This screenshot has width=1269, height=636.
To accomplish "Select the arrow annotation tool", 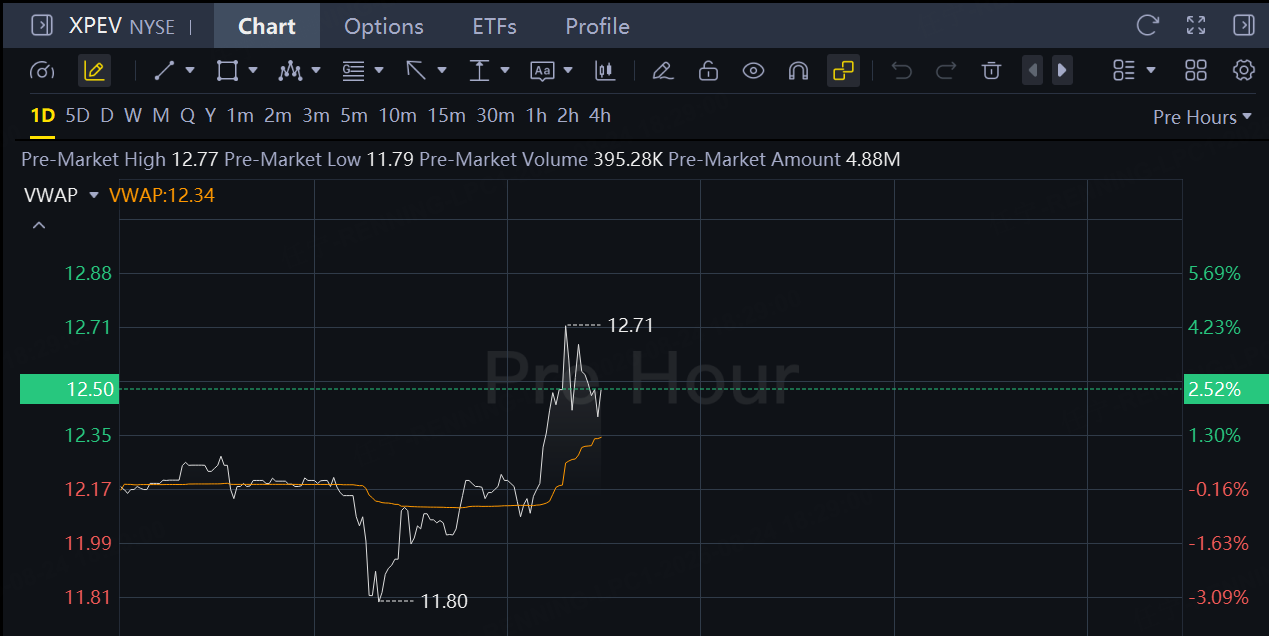I will pyautogui.click(x=416, y=70).
